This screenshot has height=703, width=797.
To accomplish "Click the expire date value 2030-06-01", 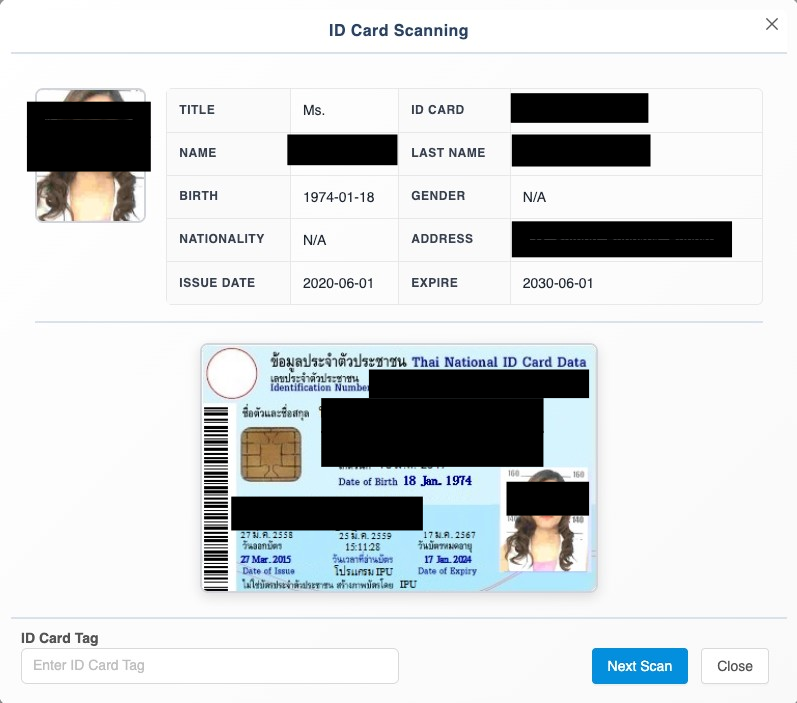I will [x=558, y=283].
